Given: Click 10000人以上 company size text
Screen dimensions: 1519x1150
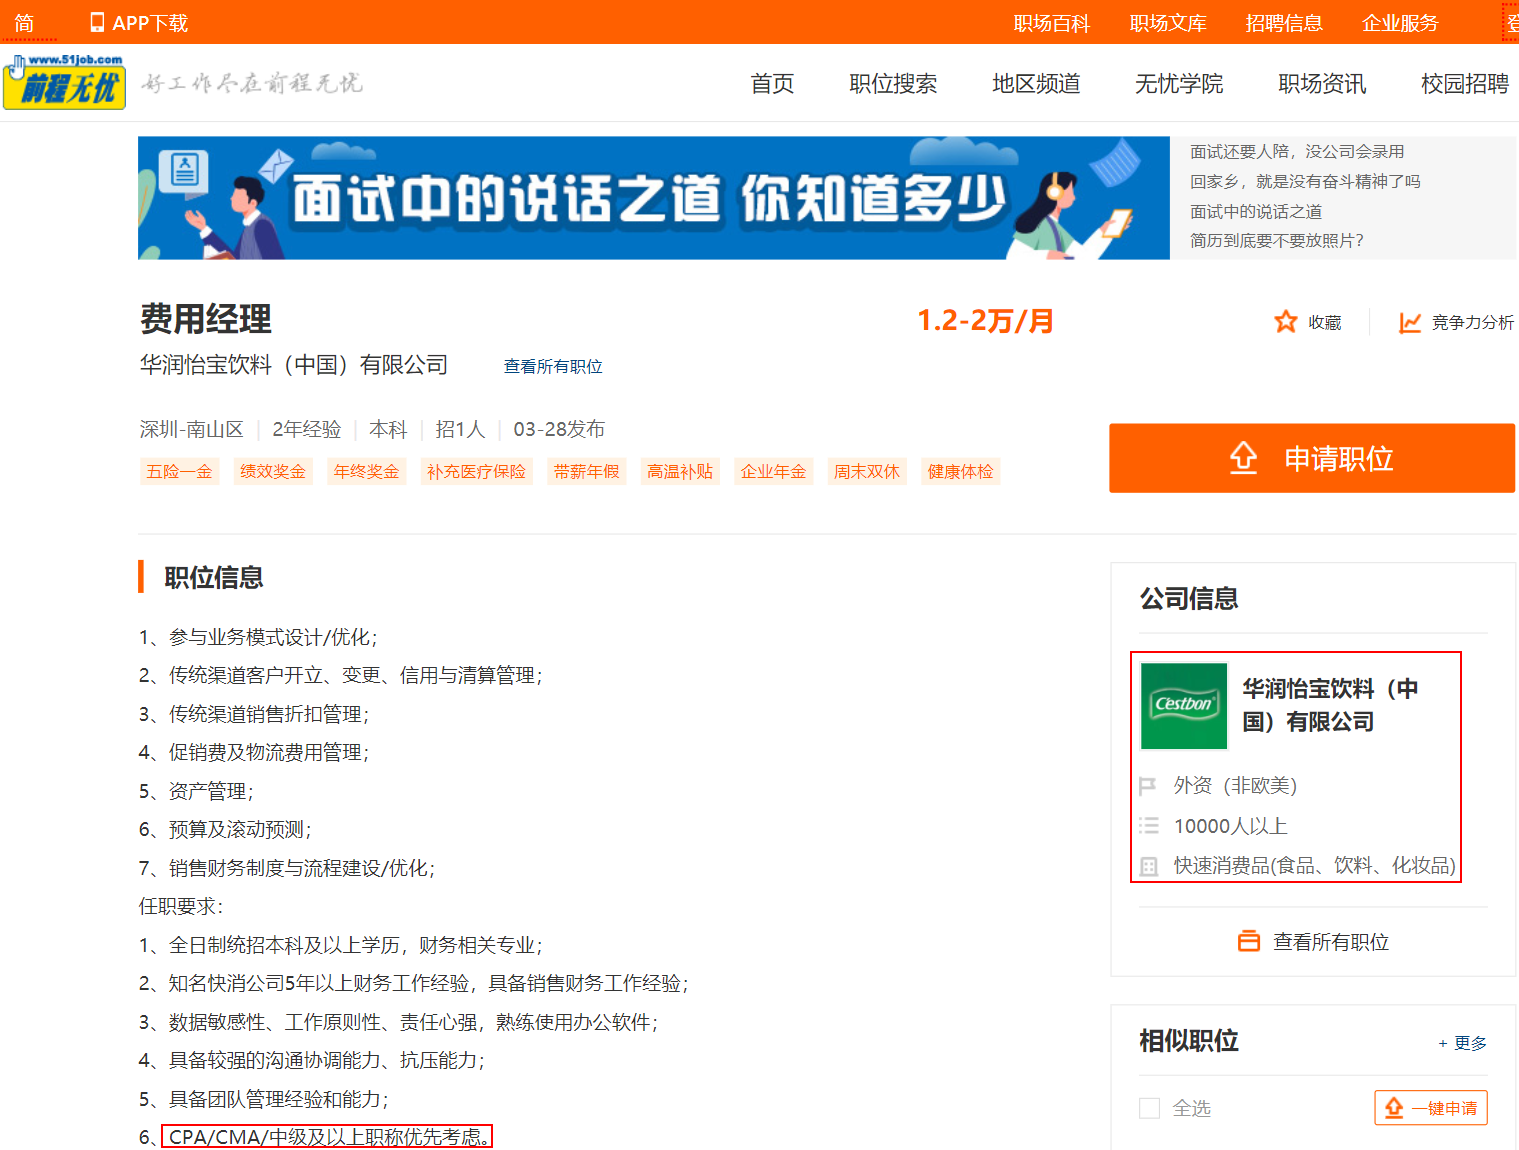Looking at the screenshot, I should coord(1231,826).
